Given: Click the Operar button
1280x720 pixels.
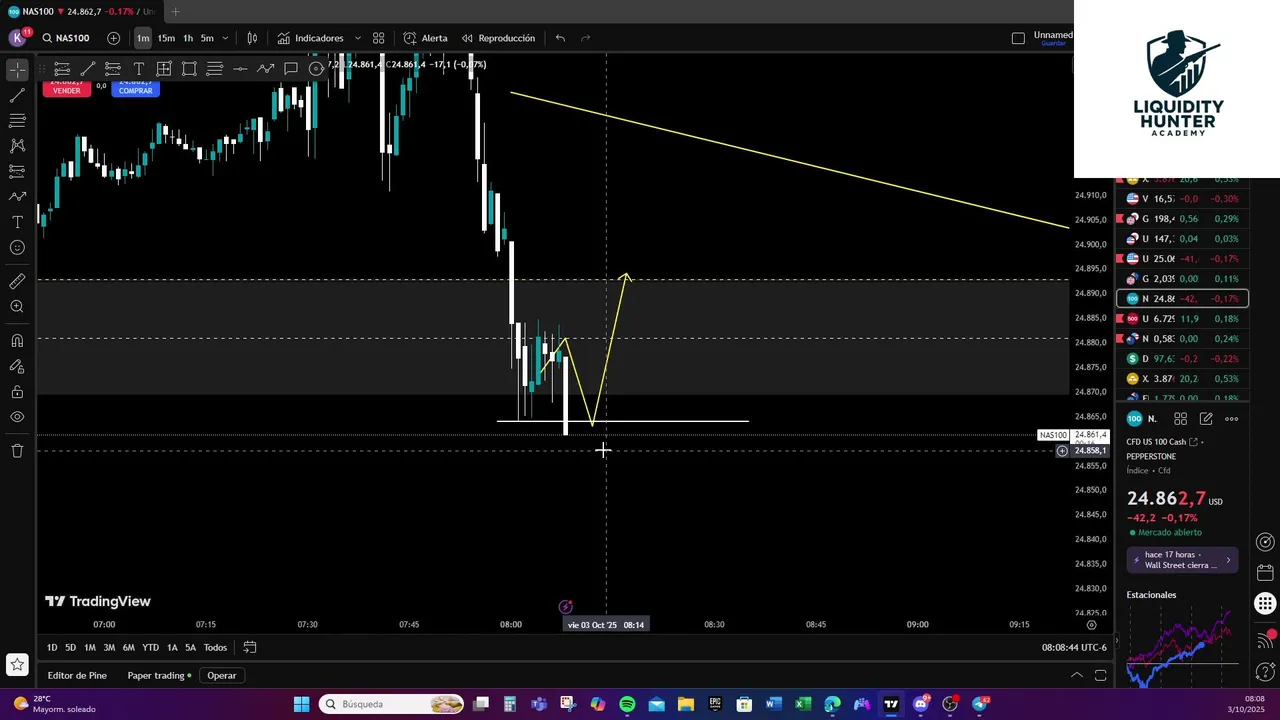Looking at the screenshot, I should pos(222,675).
